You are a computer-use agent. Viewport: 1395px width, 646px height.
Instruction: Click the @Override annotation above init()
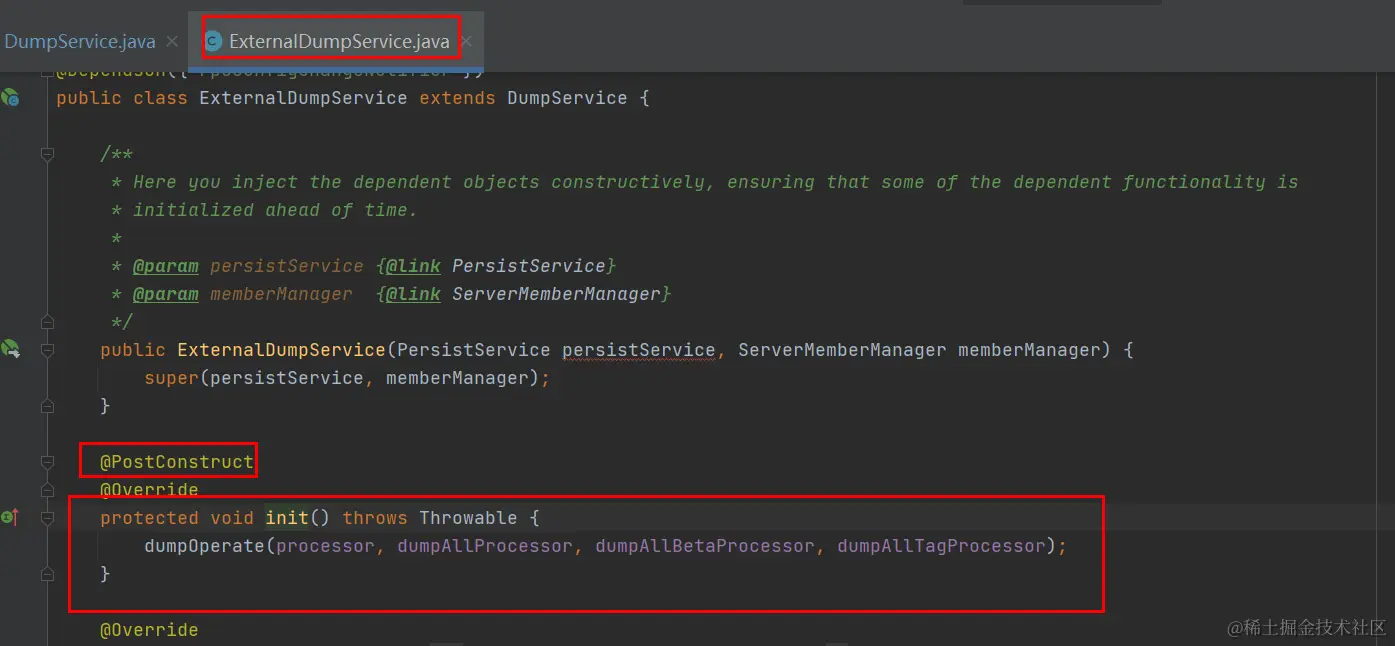pyautogui.click(x=149, y=490)
